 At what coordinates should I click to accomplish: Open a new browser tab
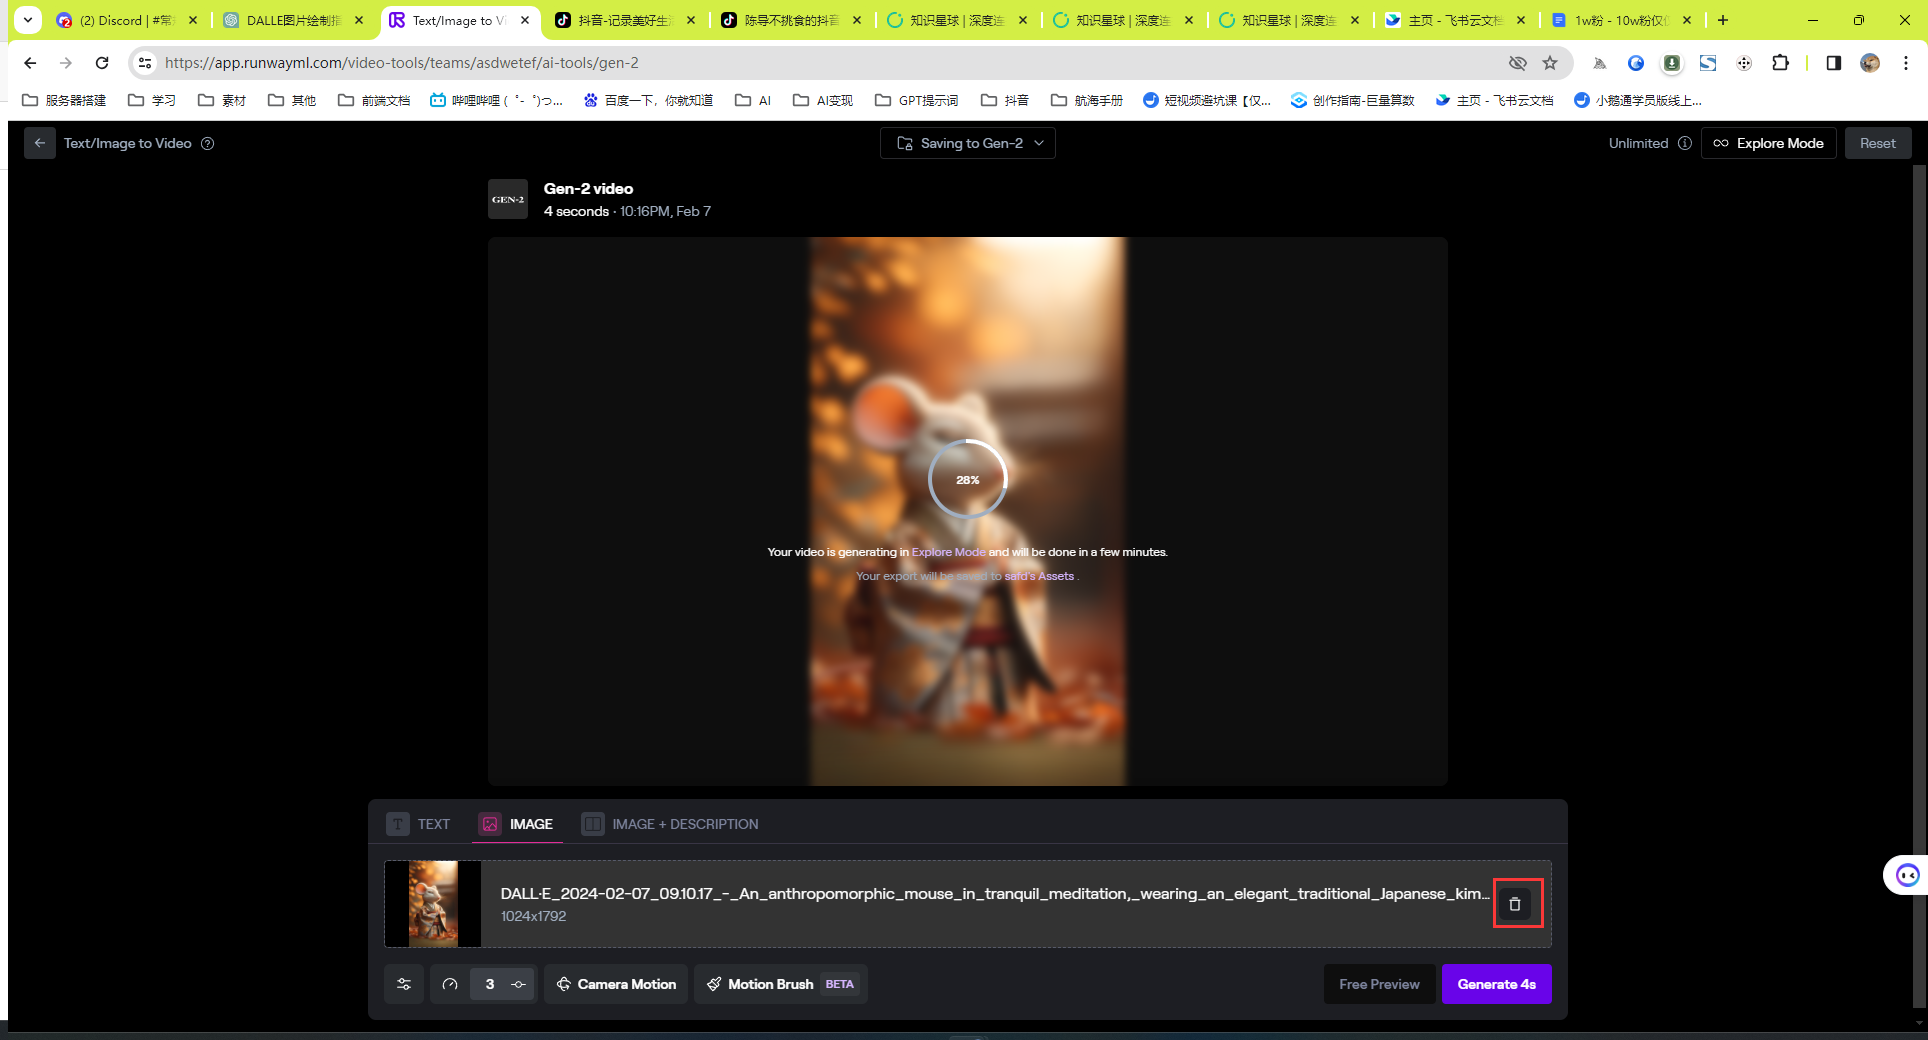click(x=1723, y=20)
